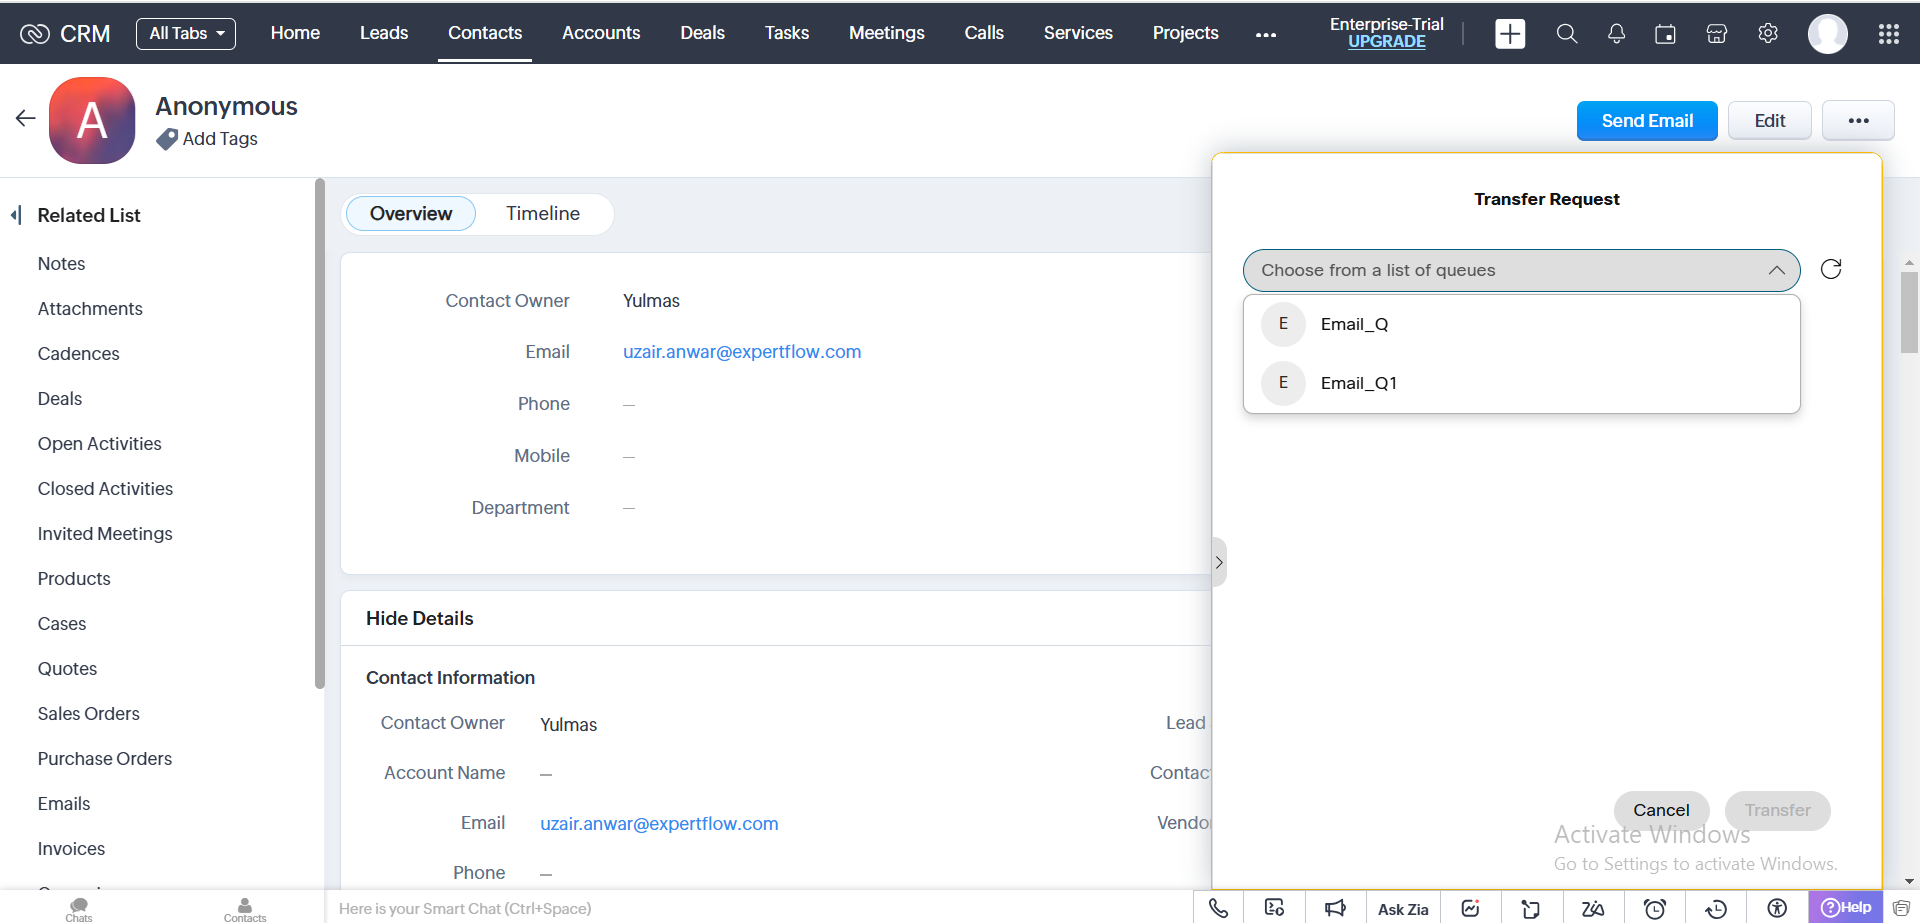Cancel the transfer request
The width and height of the screenshot is (1920, 923).
tap(1660, 810)
